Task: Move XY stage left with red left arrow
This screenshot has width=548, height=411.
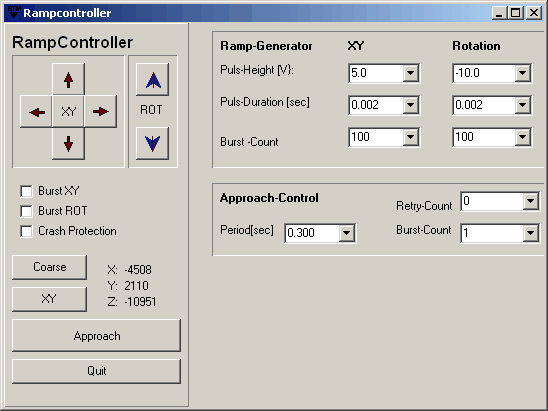Action: [x=36, y=111]
